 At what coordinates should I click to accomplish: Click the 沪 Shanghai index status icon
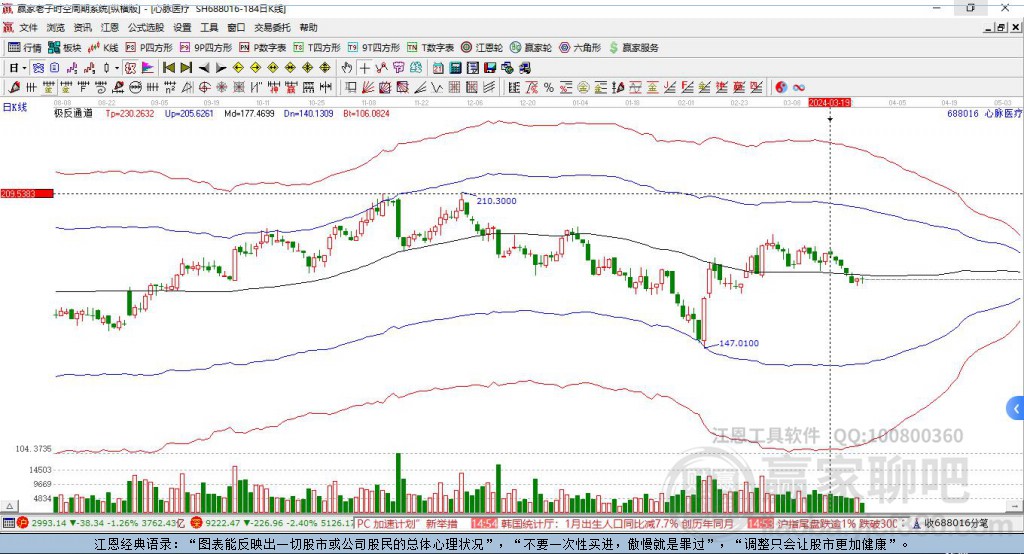pyautogui.click(x=23, y=523)
